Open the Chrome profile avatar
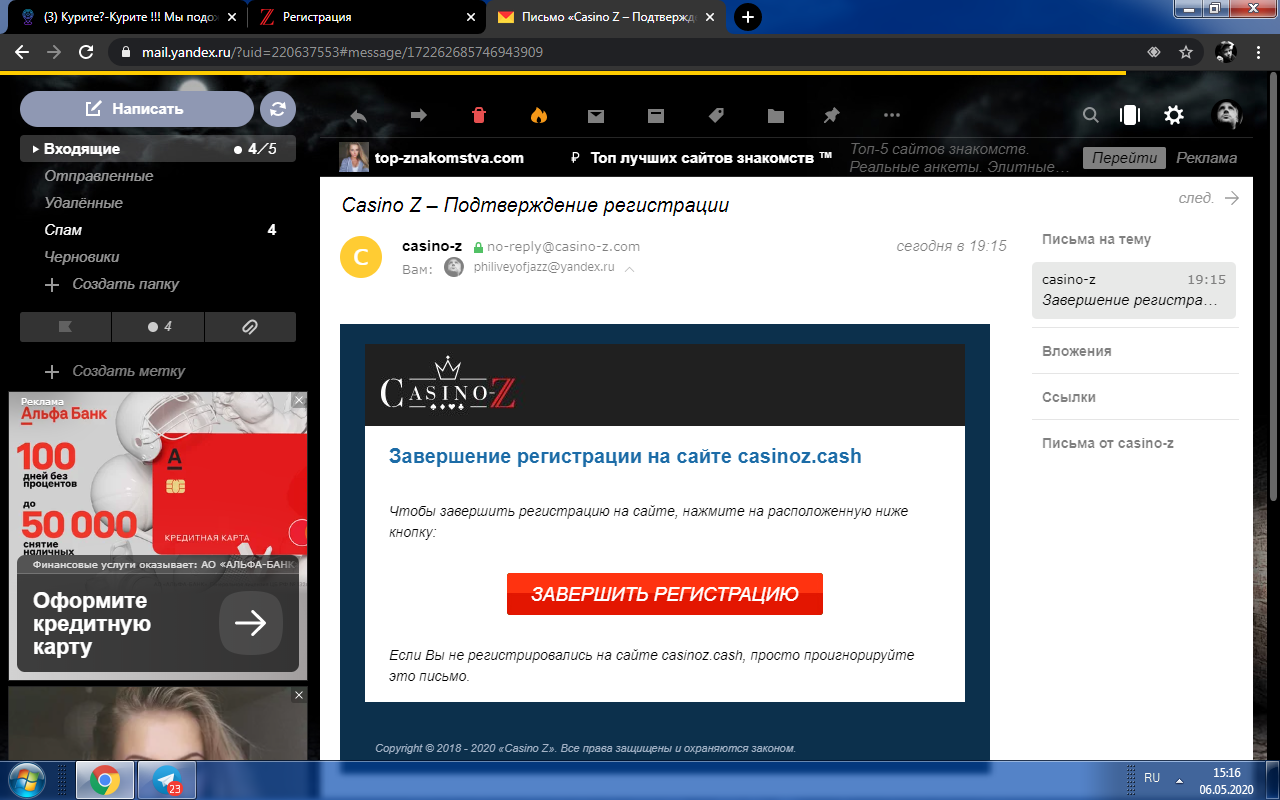 point(1225,52)
